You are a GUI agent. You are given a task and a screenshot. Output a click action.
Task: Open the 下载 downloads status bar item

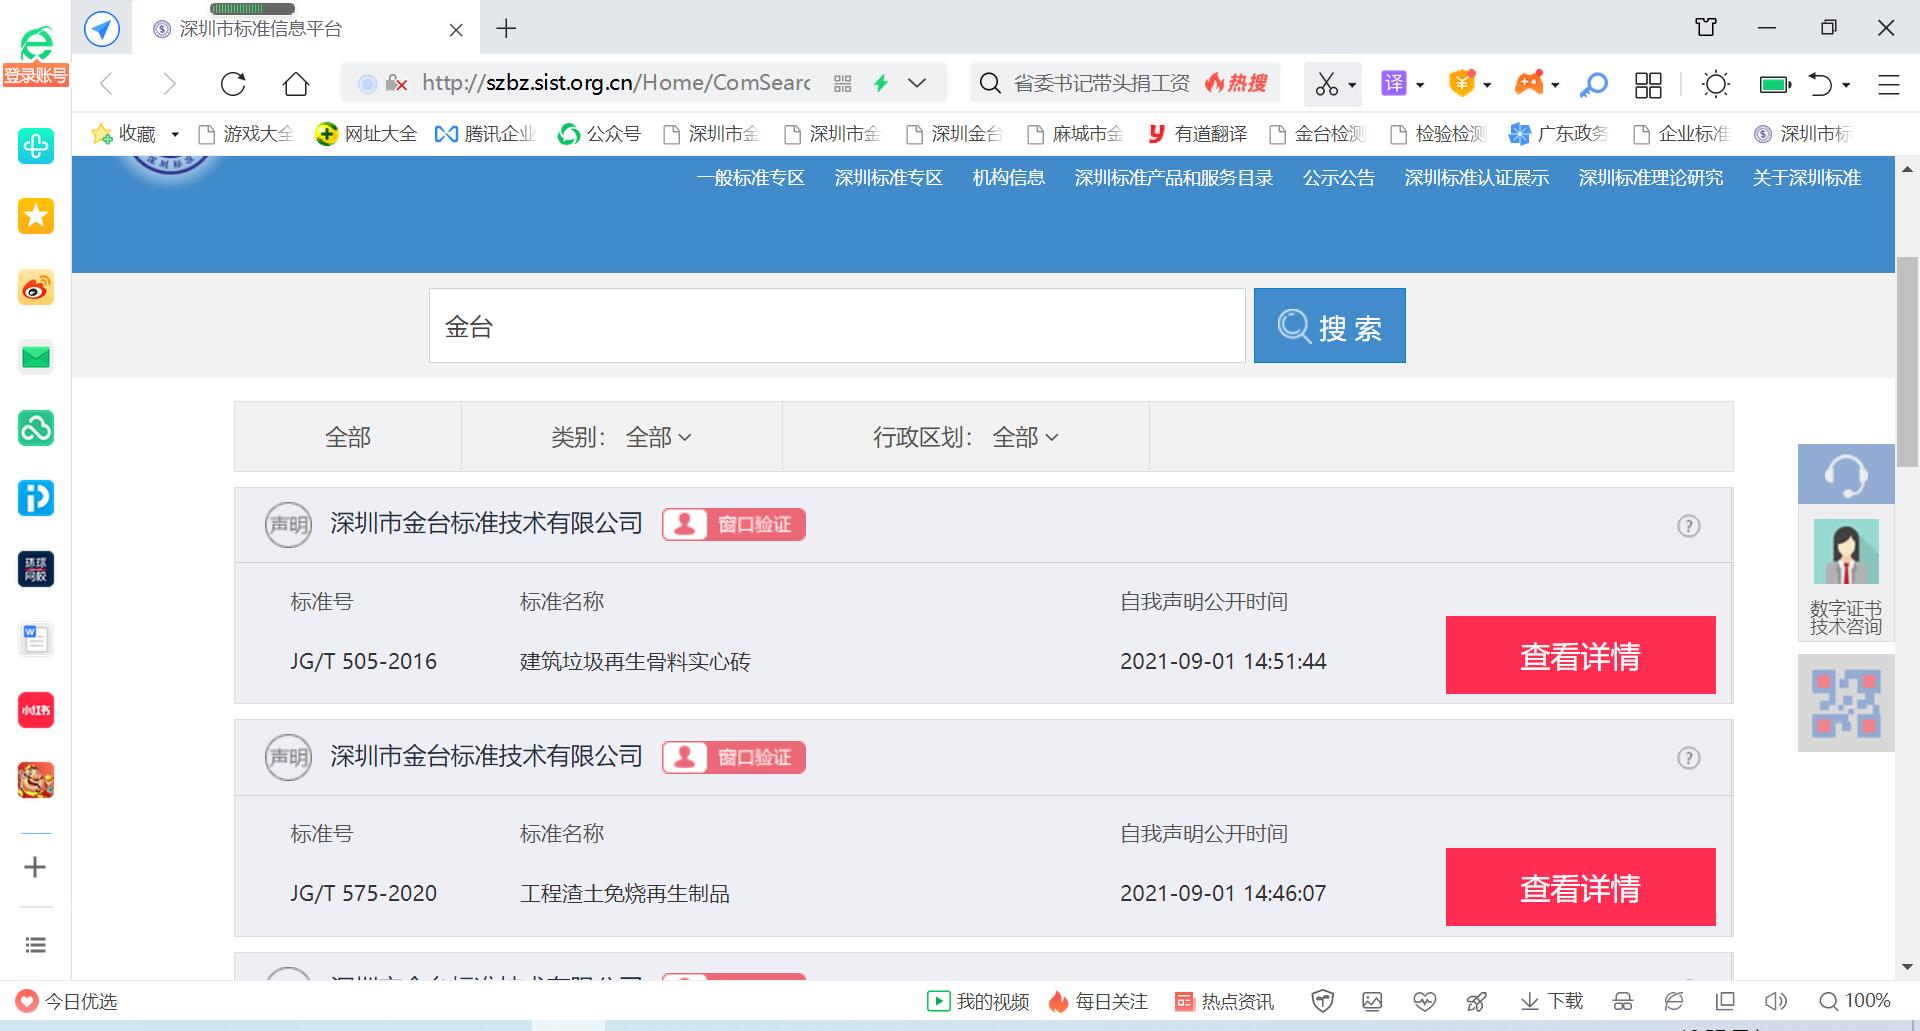(x=1551, y=1001)
